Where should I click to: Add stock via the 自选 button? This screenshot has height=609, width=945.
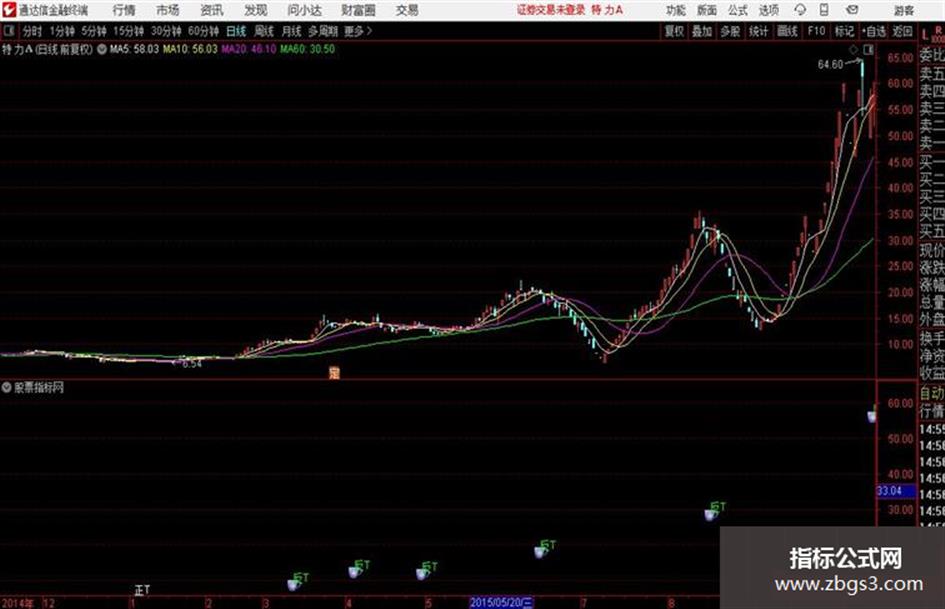click(874, 31)
